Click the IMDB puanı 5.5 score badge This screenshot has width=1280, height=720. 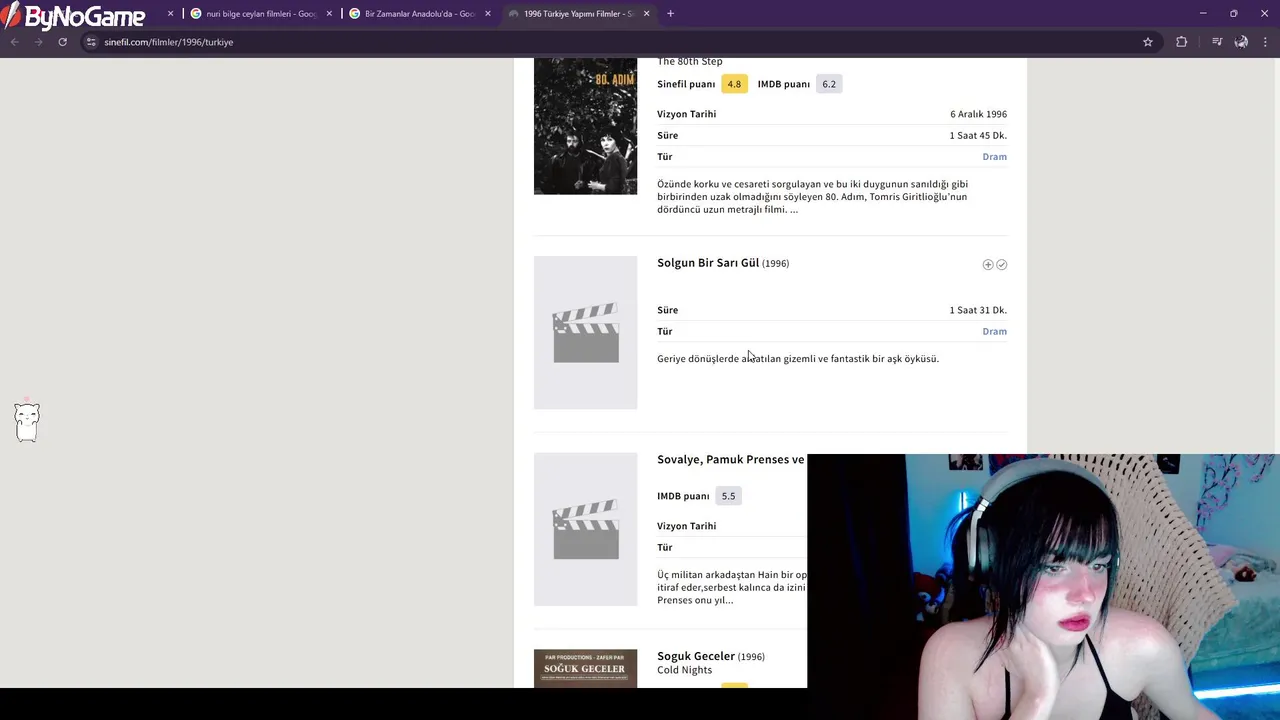(728, 496)
